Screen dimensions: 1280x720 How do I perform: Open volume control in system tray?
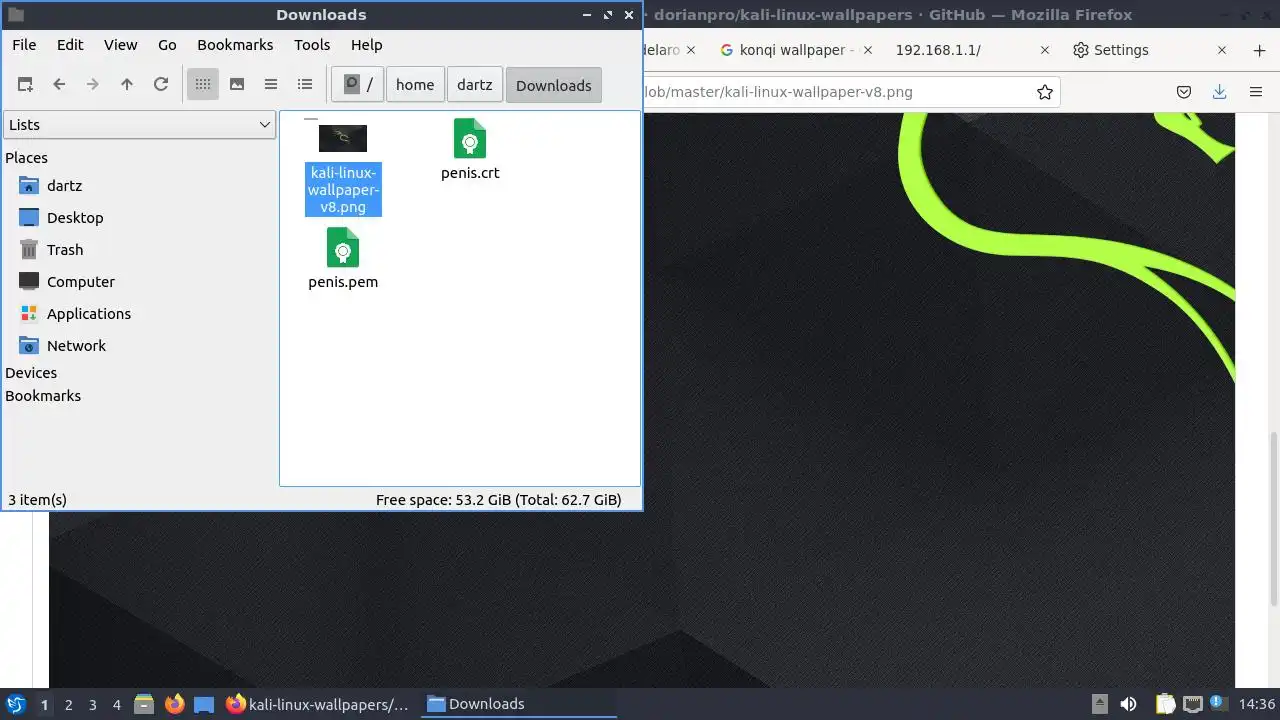(x=1128, y=704)
